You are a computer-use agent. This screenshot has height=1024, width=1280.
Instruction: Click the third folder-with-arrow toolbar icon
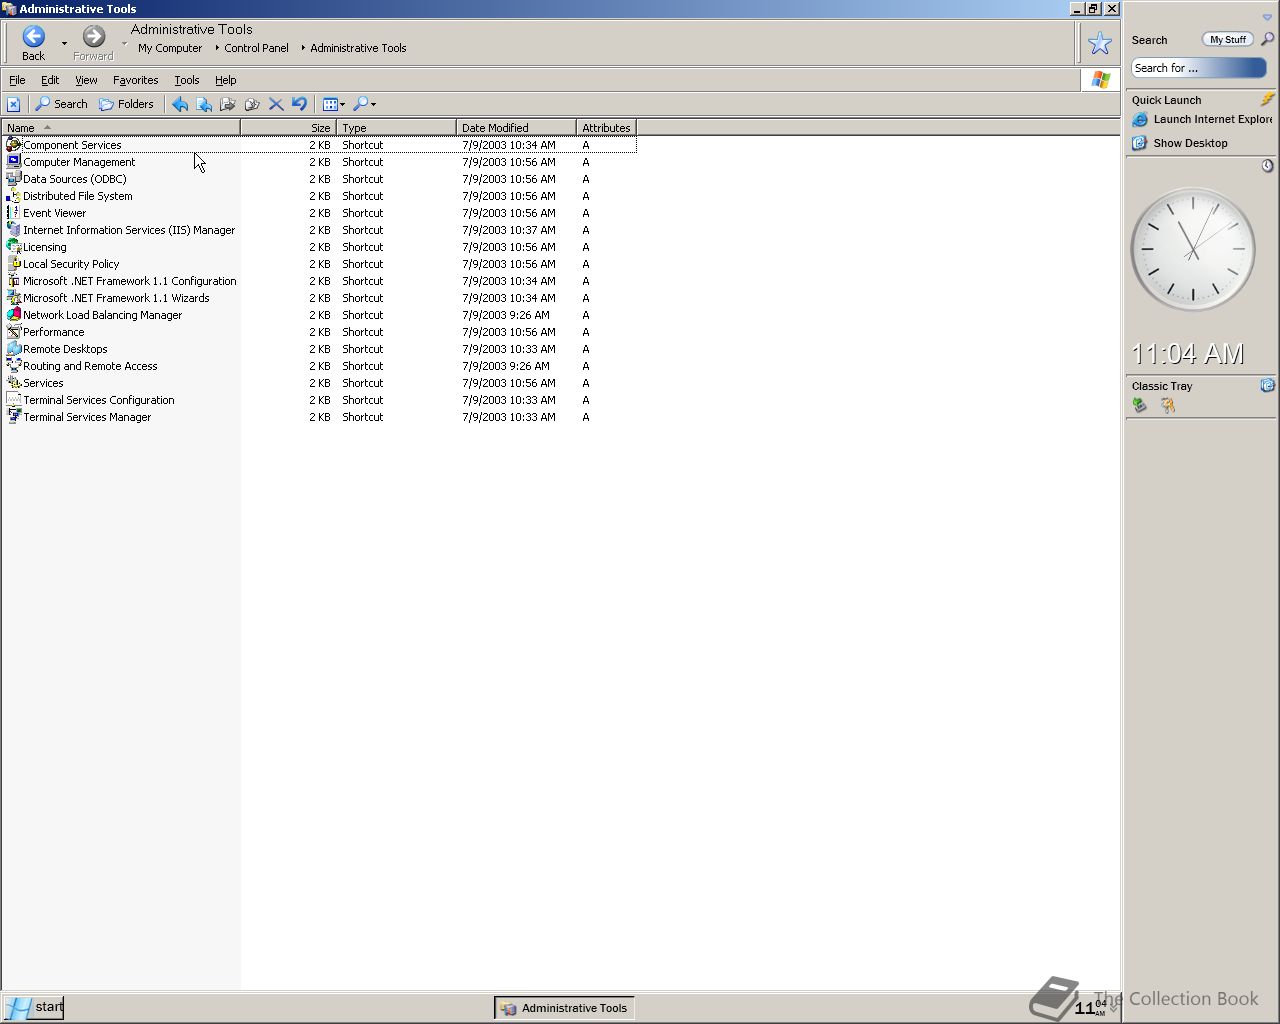[252, 104]
